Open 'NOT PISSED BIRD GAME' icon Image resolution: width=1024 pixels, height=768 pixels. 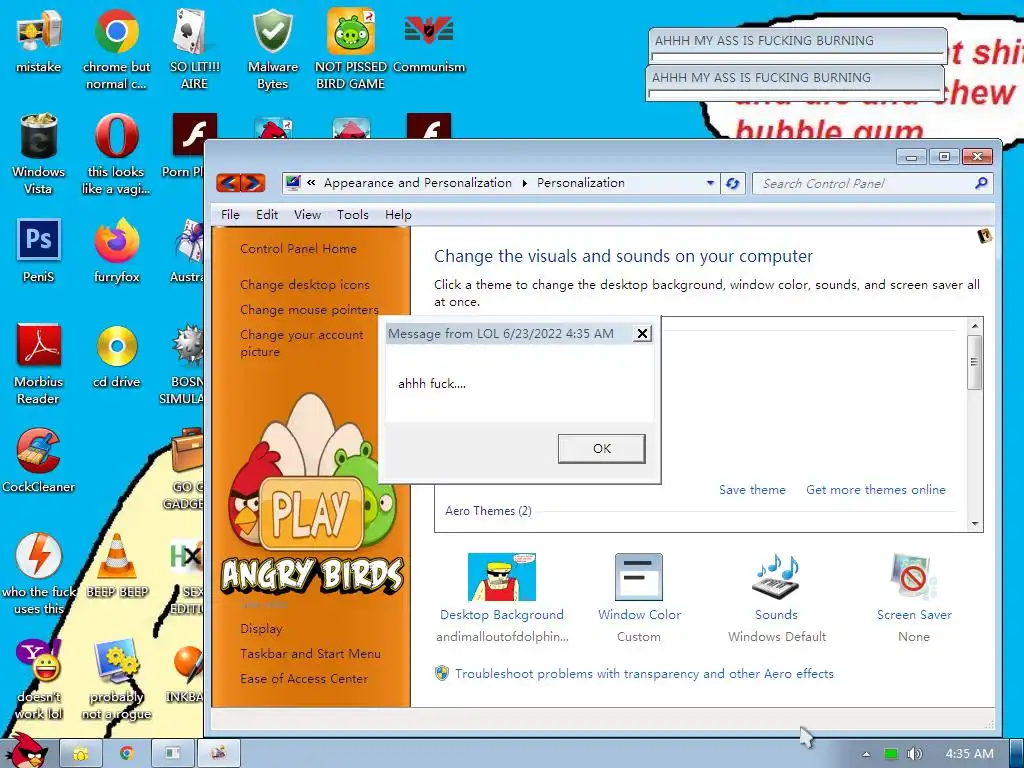click(350, 49)
